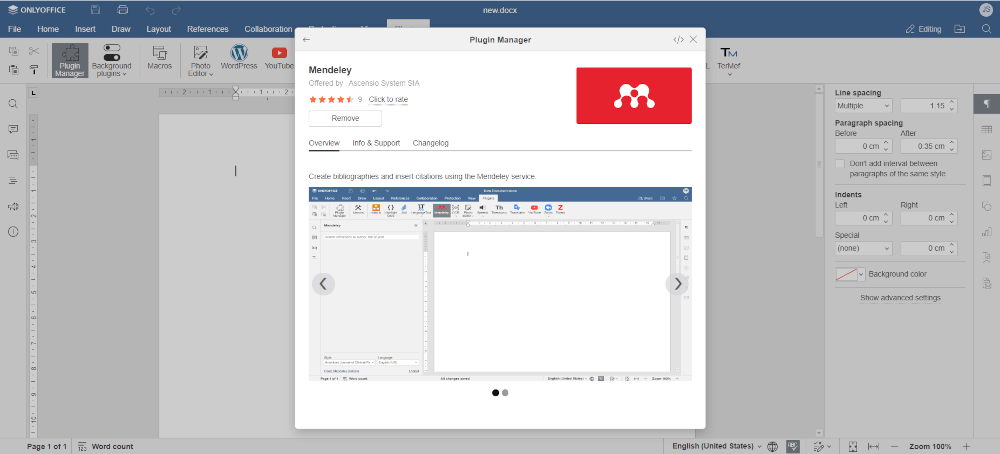Launch the WordPress plugin
The image size is (1000, 454).
pyautogui.click(x=239, y=57)
